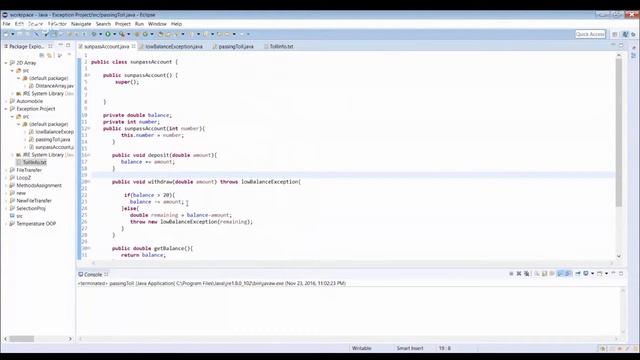
Task: Click Remove Launch X in Console toolbar
Action: click(x=519, y=273)
